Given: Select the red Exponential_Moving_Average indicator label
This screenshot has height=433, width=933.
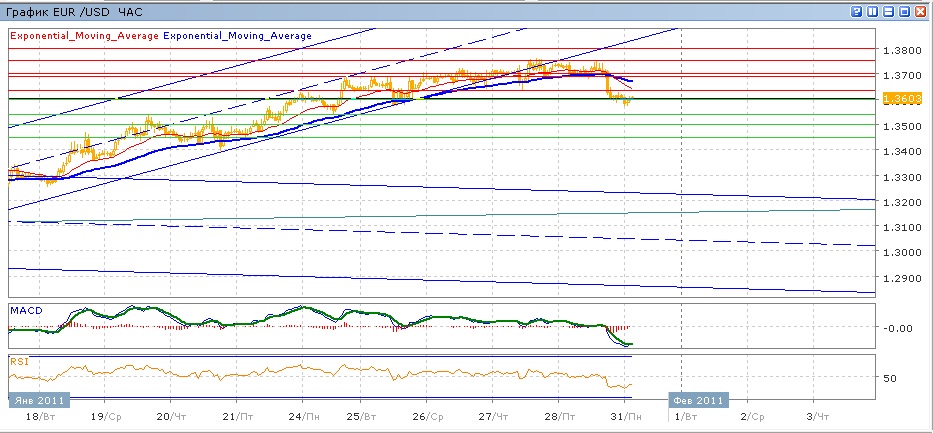Looking at the screenshot, I should tap(84, 36).
